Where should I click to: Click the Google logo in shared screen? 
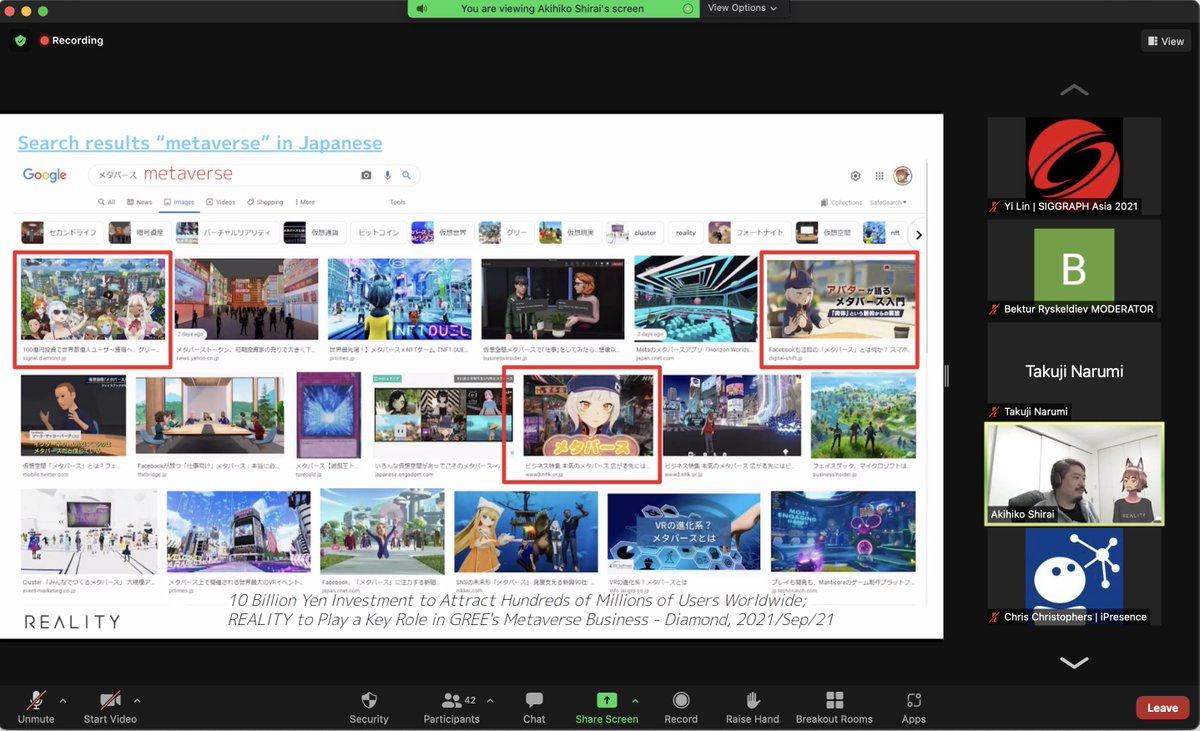[x=45, y=175]
